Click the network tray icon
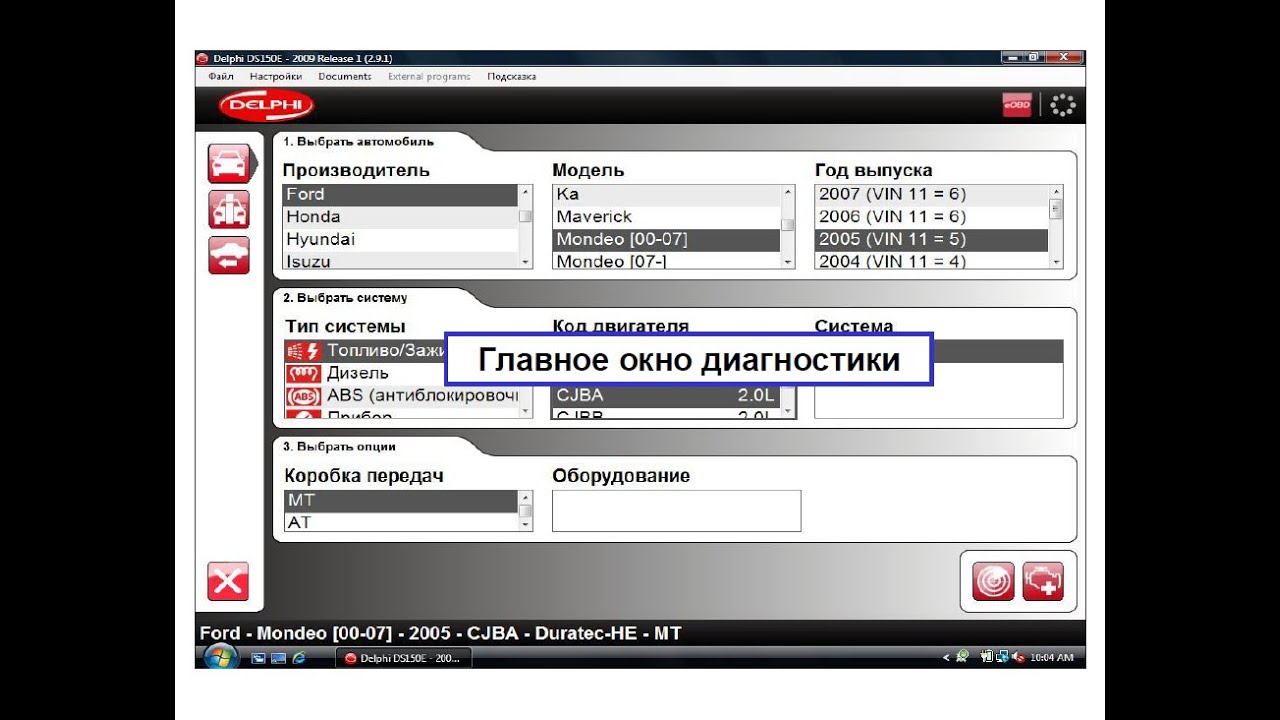 [x=1002, y=657]
